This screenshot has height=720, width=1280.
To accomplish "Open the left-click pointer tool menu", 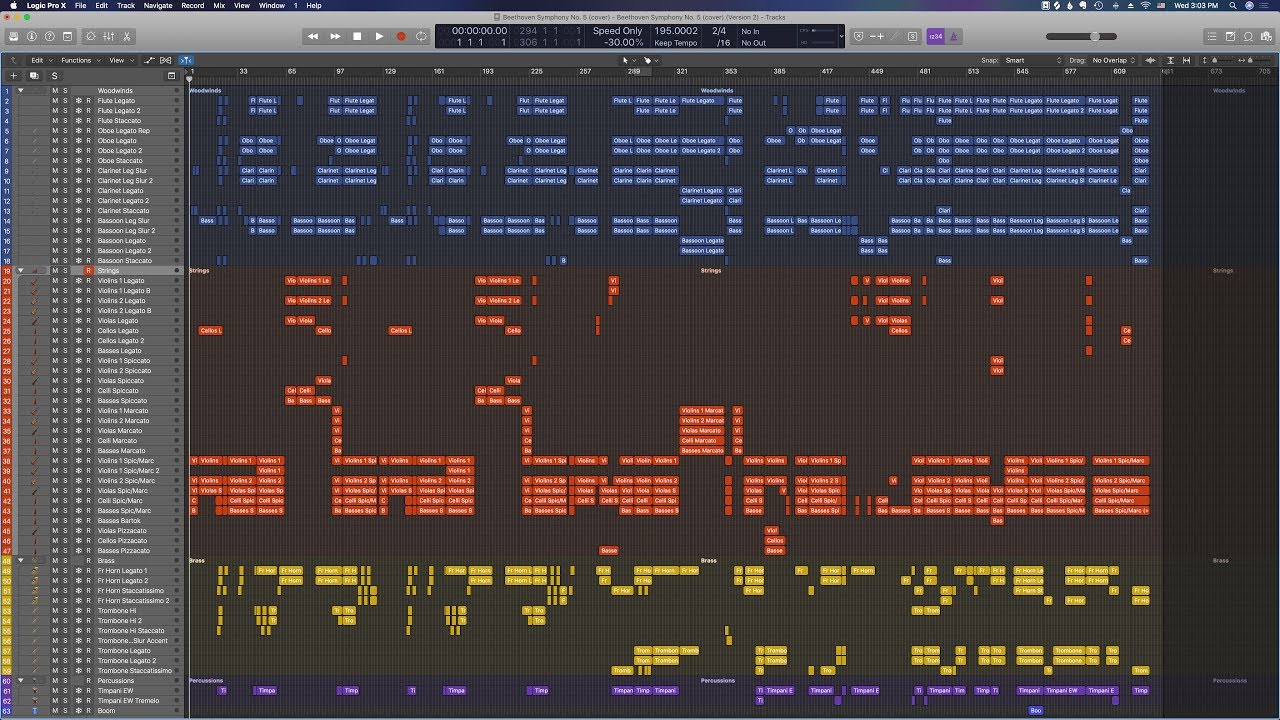I will click(627, 60).
